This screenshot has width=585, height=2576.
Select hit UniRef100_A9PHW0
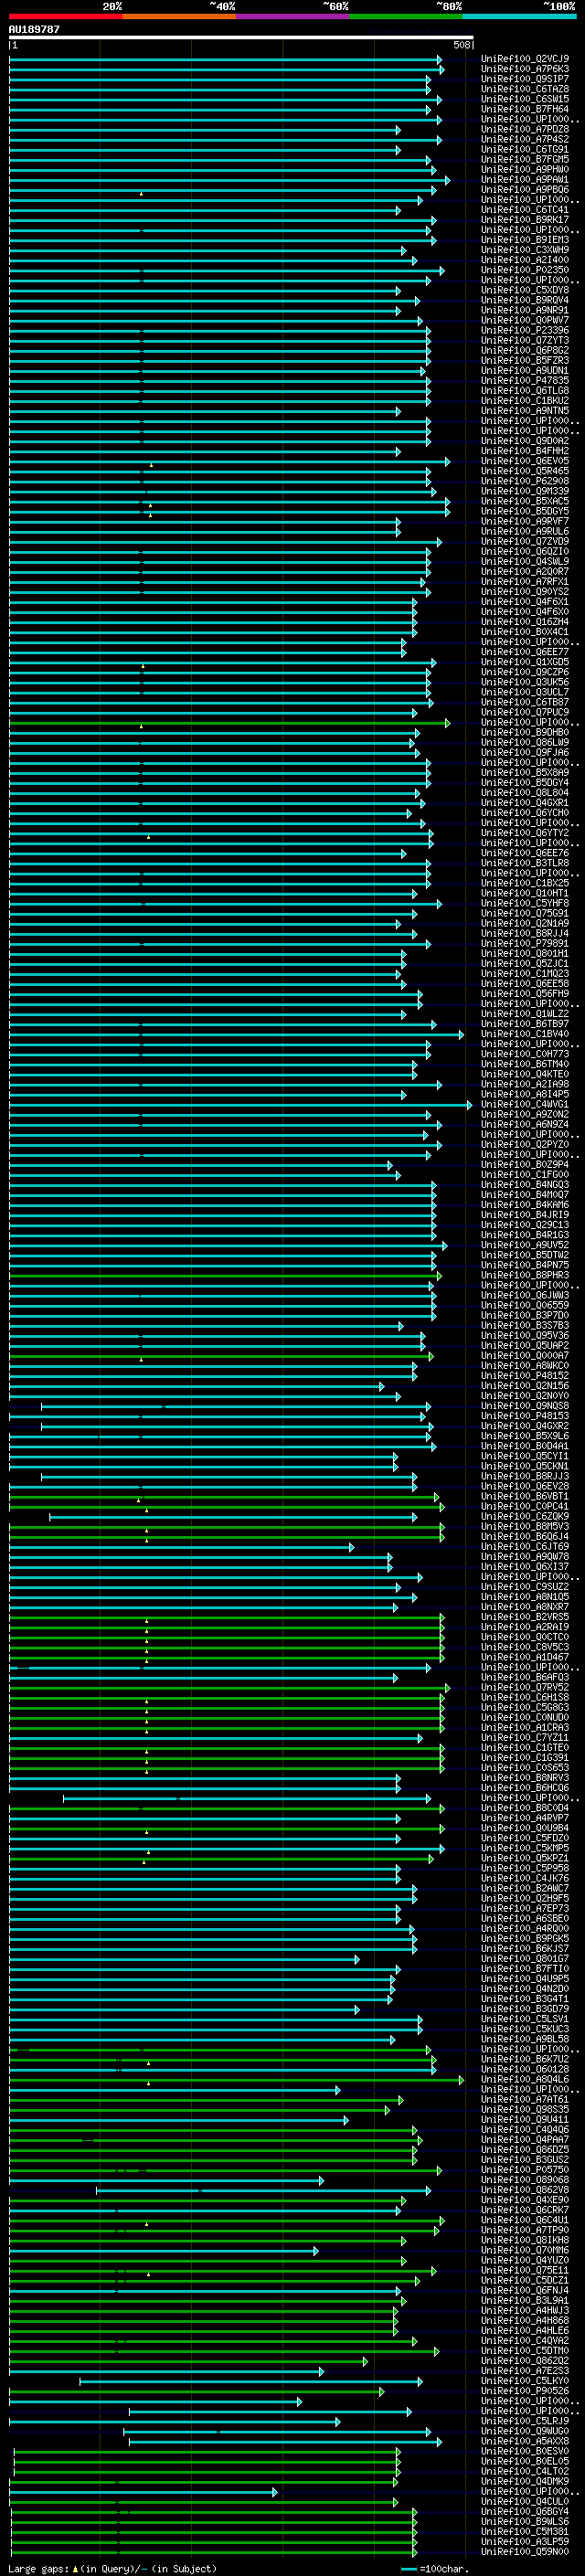coord(525,169)
